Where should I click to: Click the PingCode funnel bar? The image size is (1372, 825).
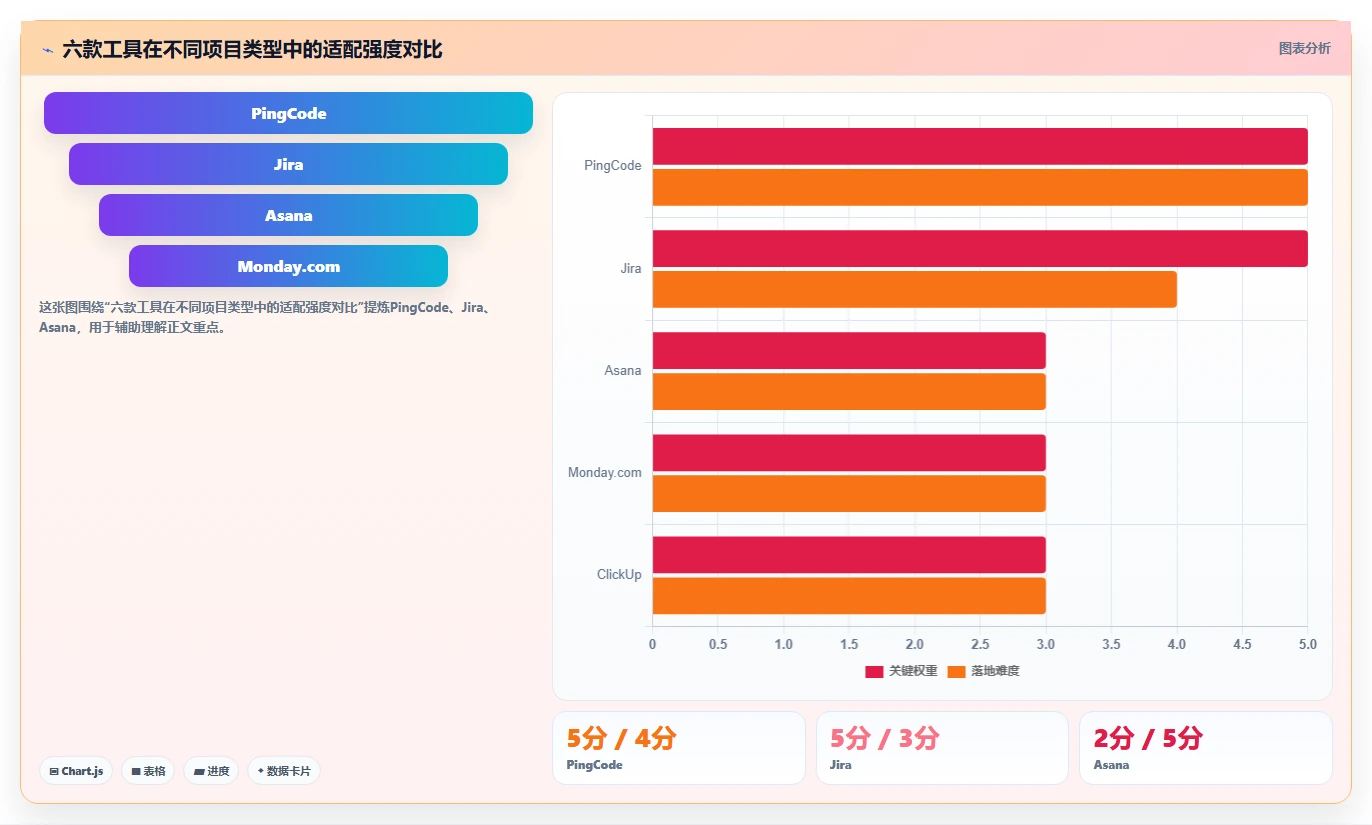pyautogui.click(x=288, y=113)
